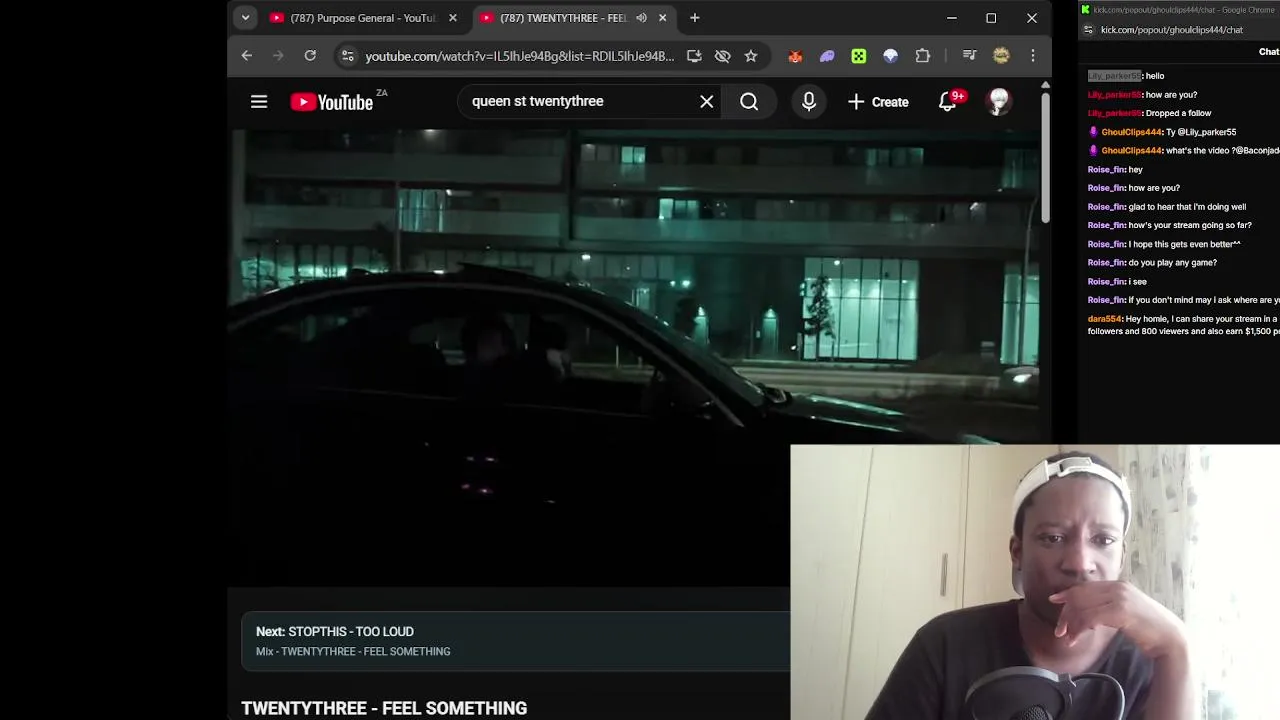
Task: Open YouTube notifications bell
Action: coord(948,101)
